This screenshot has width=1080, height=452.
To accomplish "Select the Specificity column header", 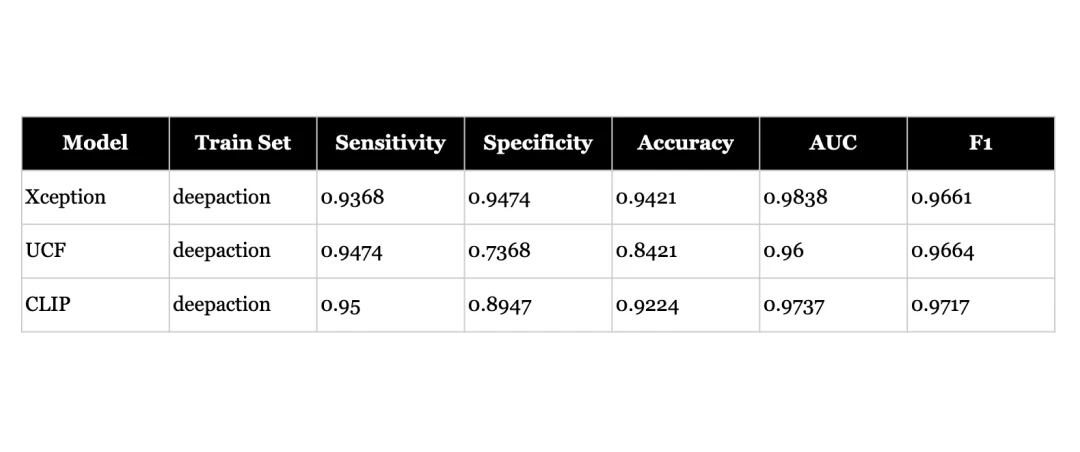I will click(x=538, y=143).
